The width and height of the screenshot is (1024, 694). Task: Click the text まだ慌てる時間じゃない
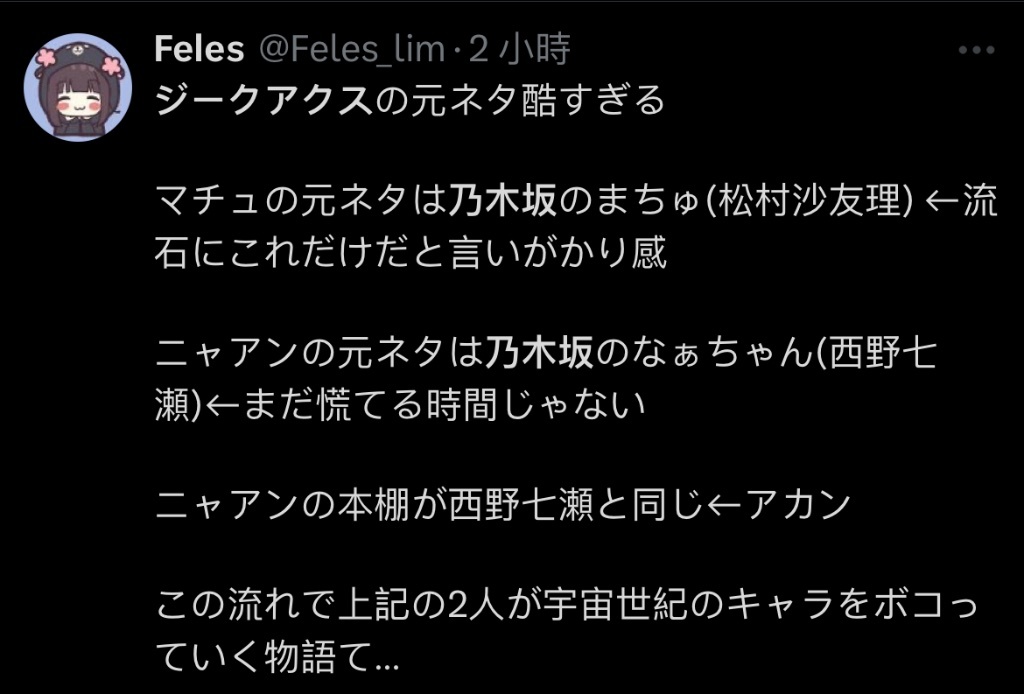pyautogui.click(x=443, y=404)
